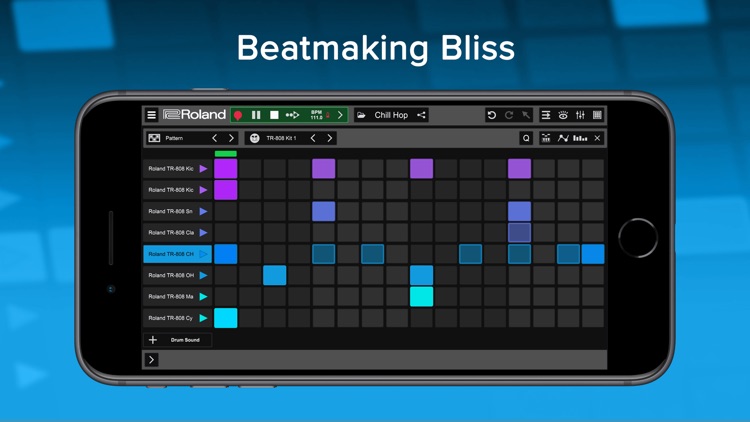Redo the last undone action
This screenshot has width=750, height=422.
click(x=509, y=115)
